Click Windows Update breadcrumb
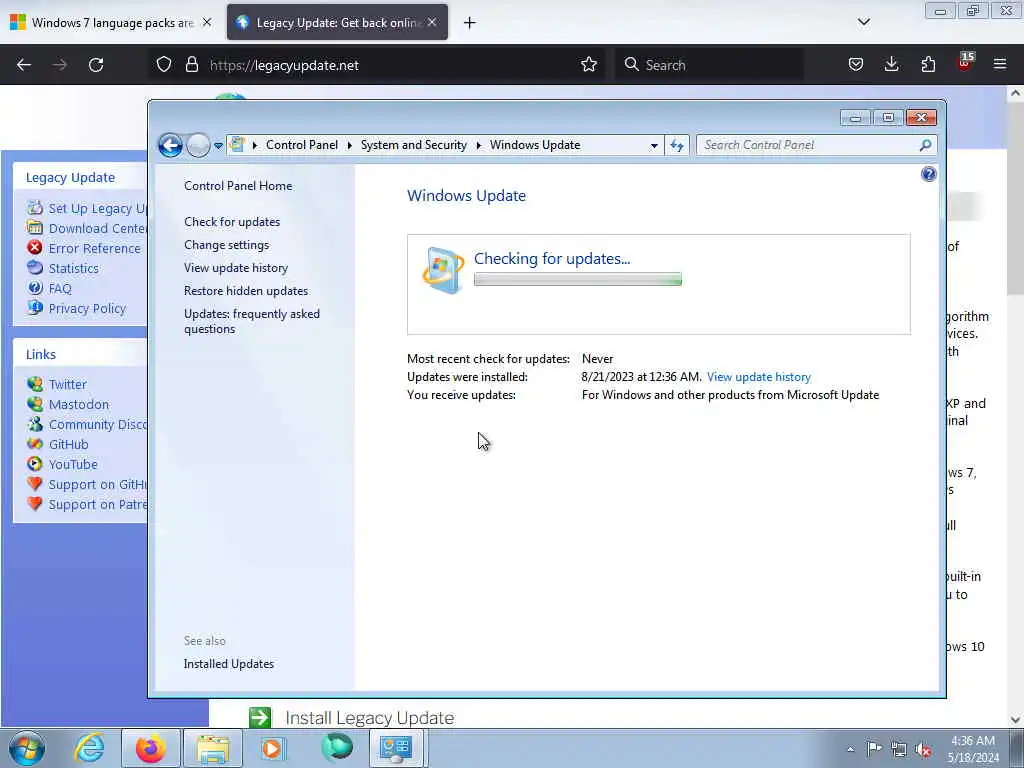Image resolution: width=1024 pixels, height=768 pixels. coord(535,145)
